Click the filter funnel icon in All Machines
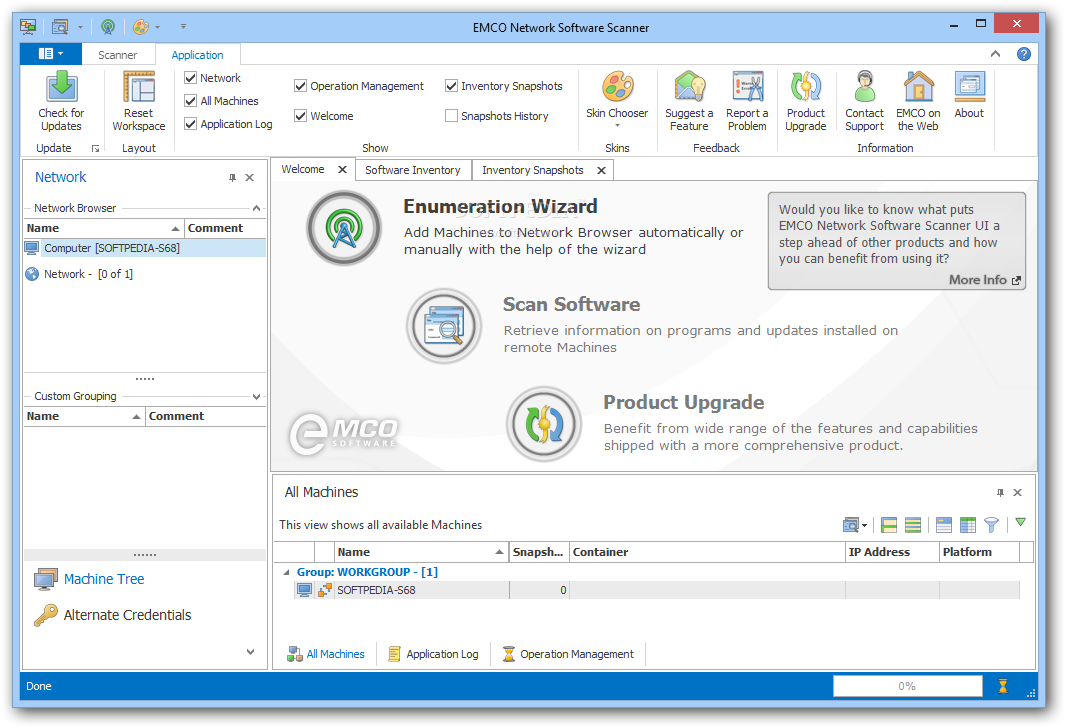The width and height of the screenshot is (1066, 728). [991, 525]
